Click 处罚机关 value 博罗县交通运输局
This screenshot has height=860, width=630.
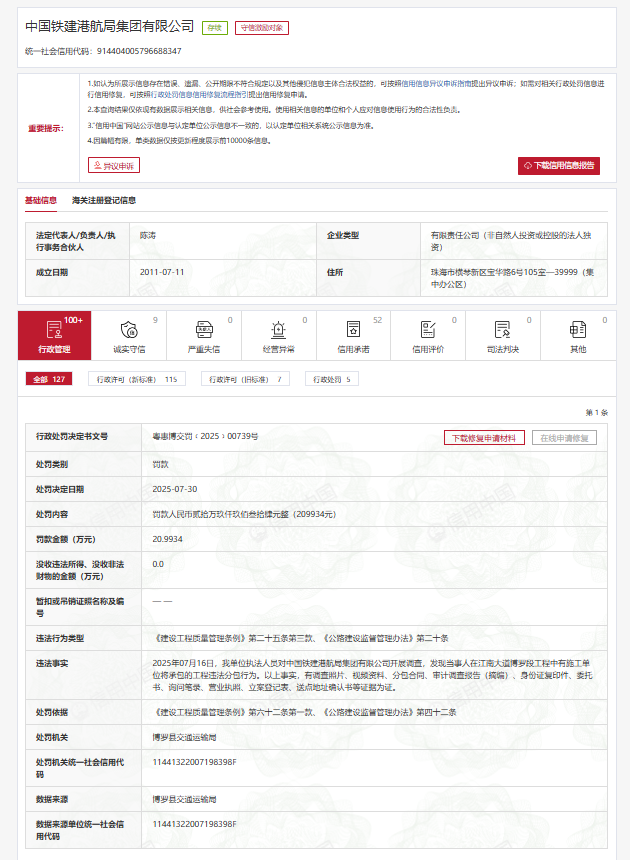point(184,738)
